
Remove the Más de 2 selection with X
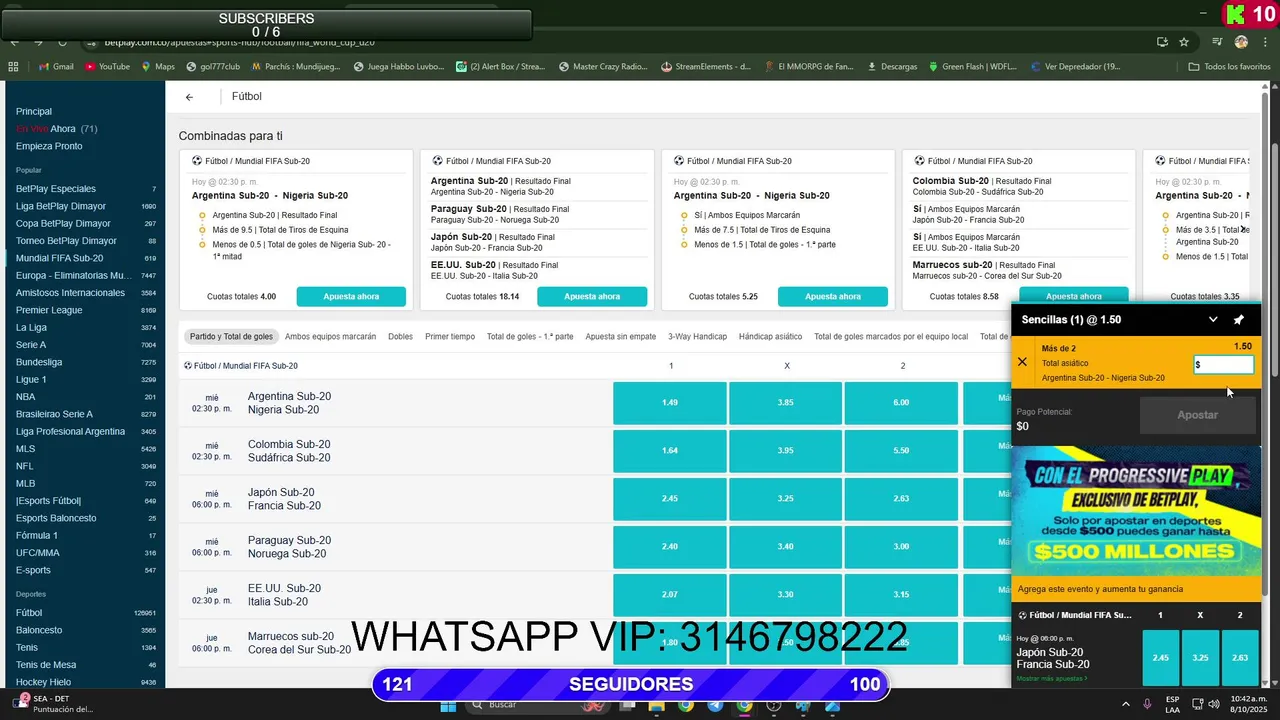tap(1022, 362)
